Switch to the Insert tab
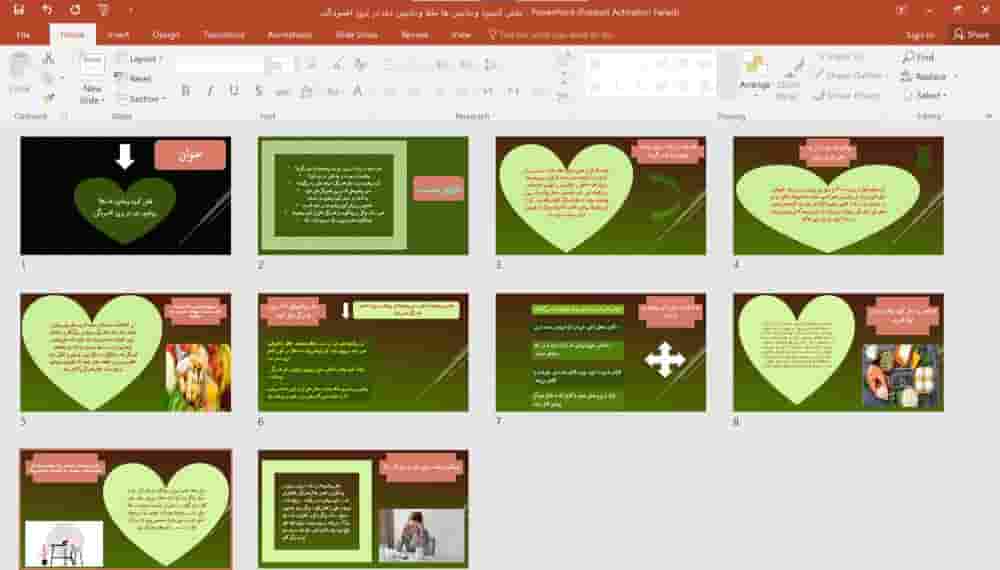Viewport: 1000px width, 570px height. [x=118, y=35]
